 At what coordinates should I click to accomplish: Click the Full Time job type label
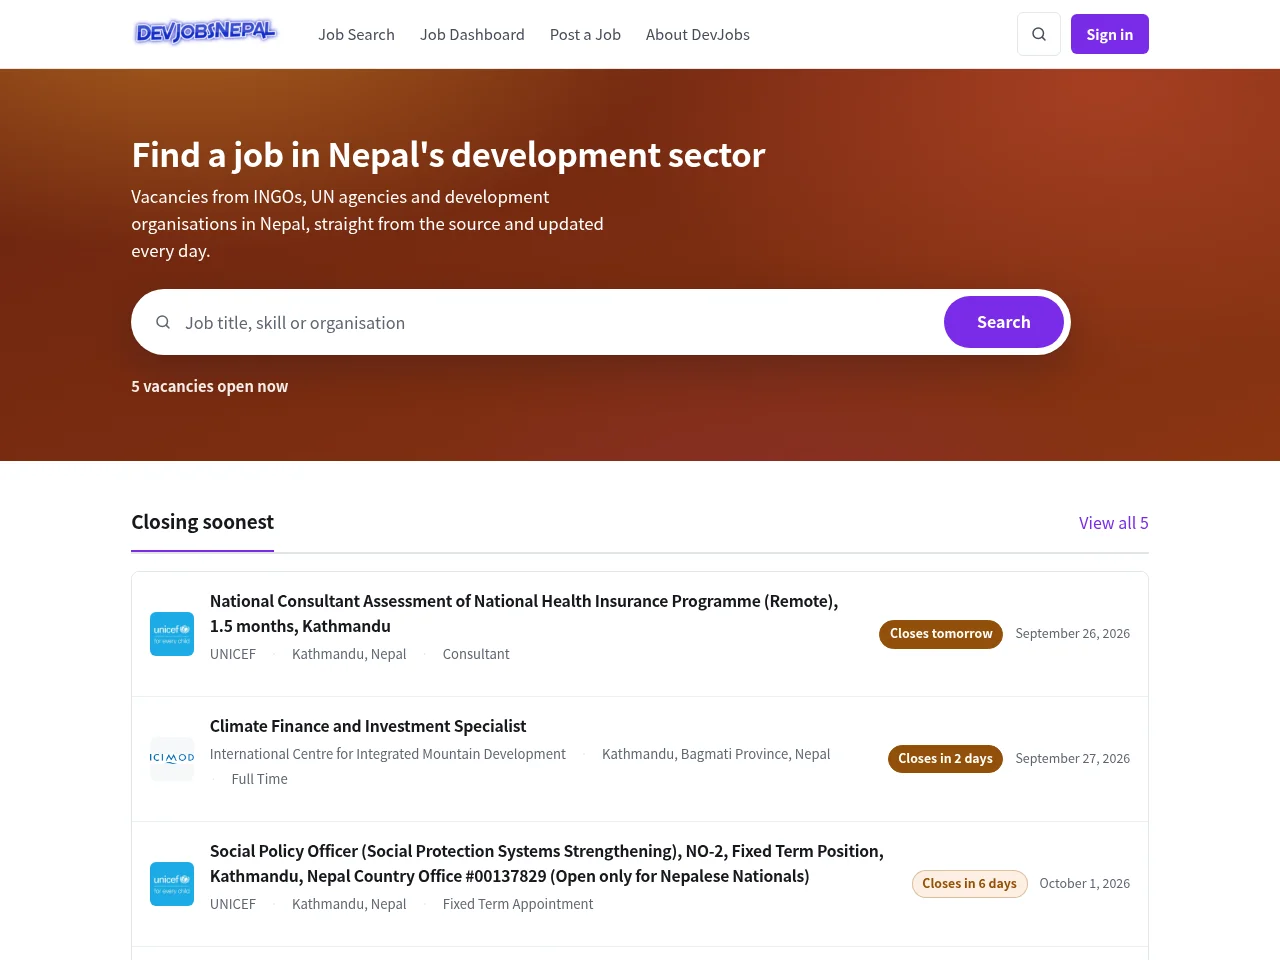tap(259, 779)
